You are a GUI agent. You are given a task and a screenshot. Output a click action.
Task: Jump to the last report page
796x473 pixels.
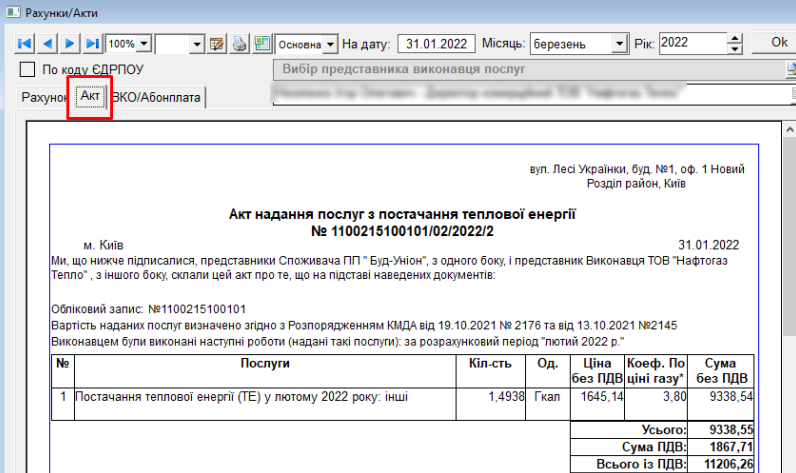click(x=92, y=44)
